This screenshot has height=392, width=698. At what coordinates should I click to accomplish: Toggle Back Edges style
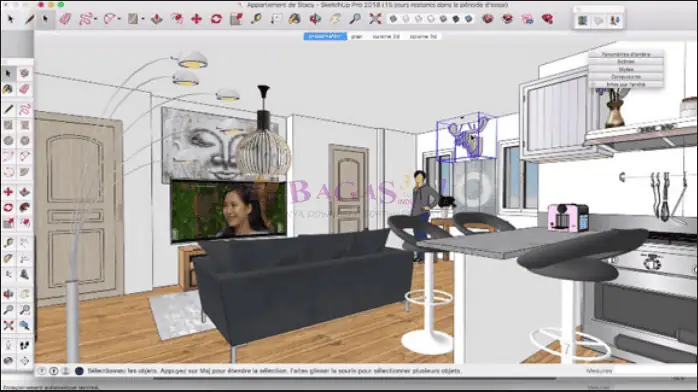tap(406, 19)
